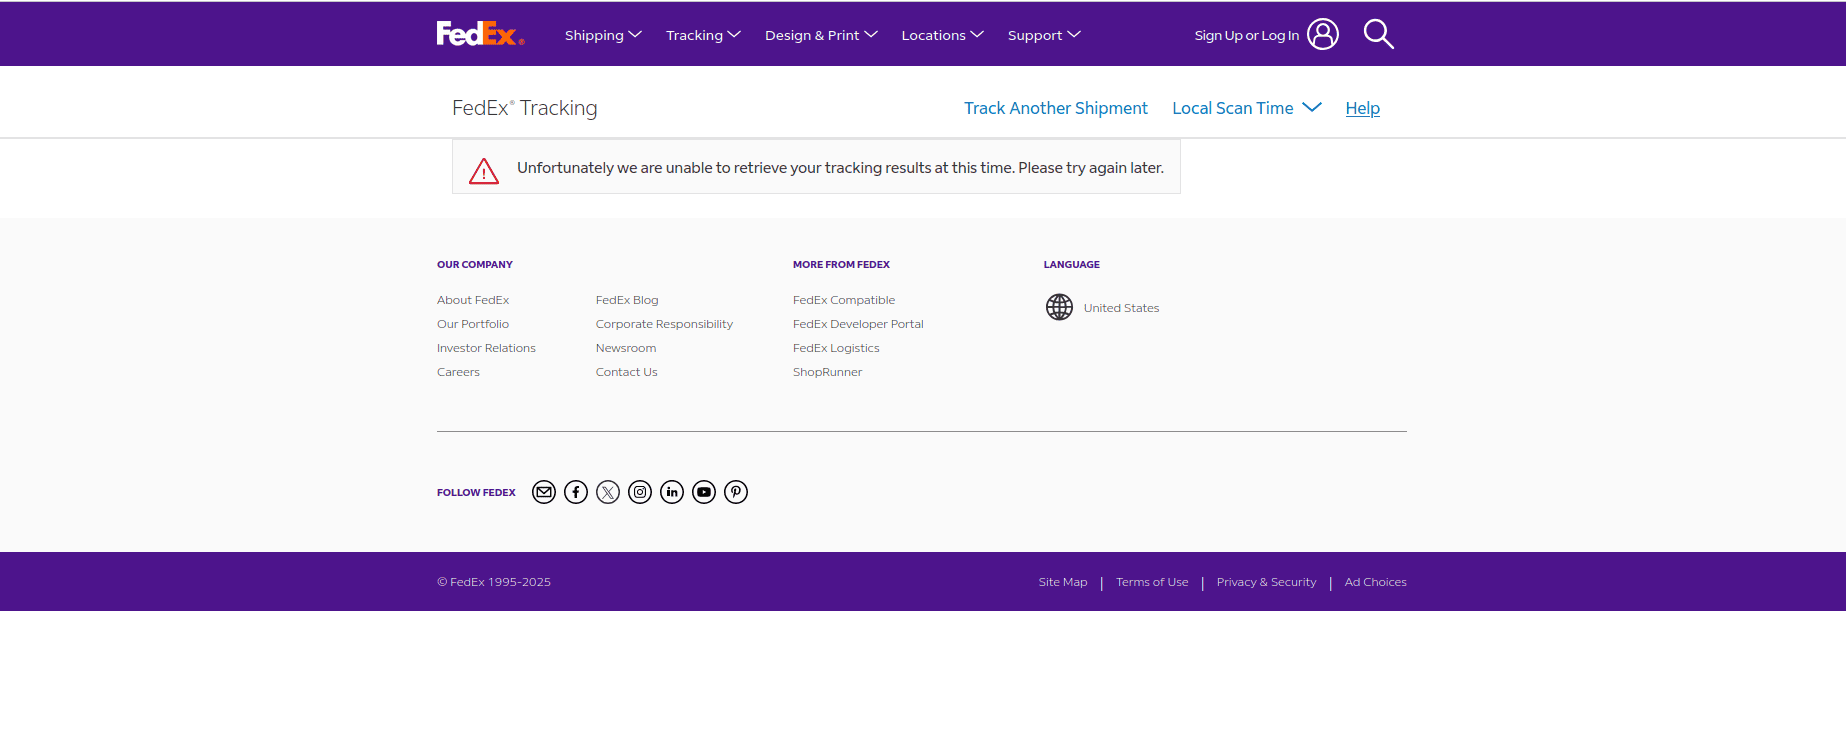Screen dimensions: 1846x733
Task: Open FedEx YouTube icon
Action: (704, 492)
